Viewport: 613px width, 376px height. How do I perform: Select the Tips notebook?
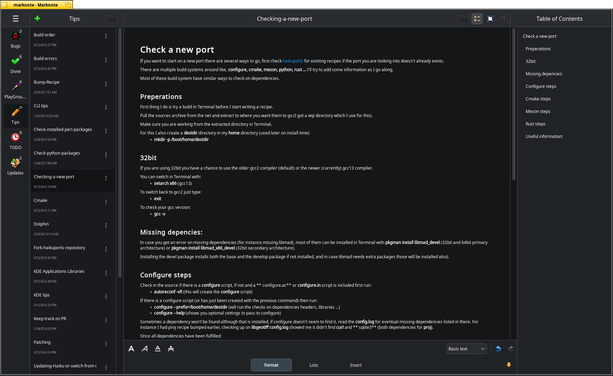(15, 116)
